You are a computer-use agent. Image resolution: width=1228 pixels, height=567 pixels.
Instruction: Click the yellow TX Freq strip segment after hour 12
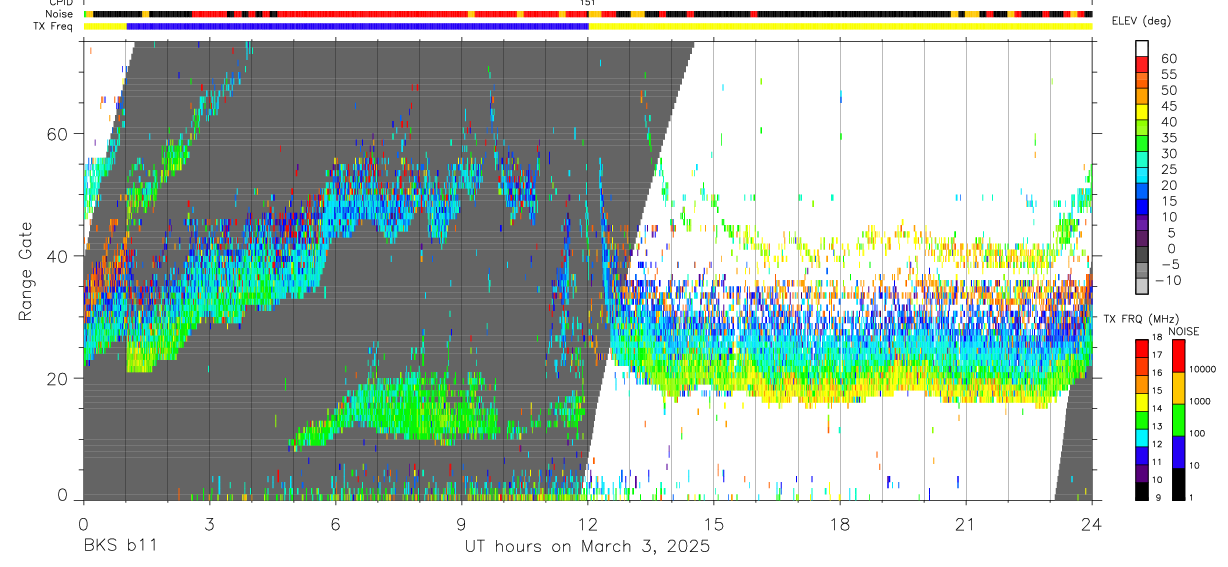(841, 26)
